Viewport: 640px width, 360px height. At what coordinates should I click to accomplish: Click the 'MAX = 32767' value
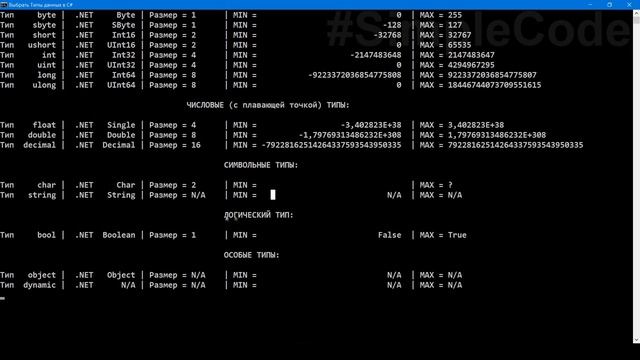click(445, 35)
